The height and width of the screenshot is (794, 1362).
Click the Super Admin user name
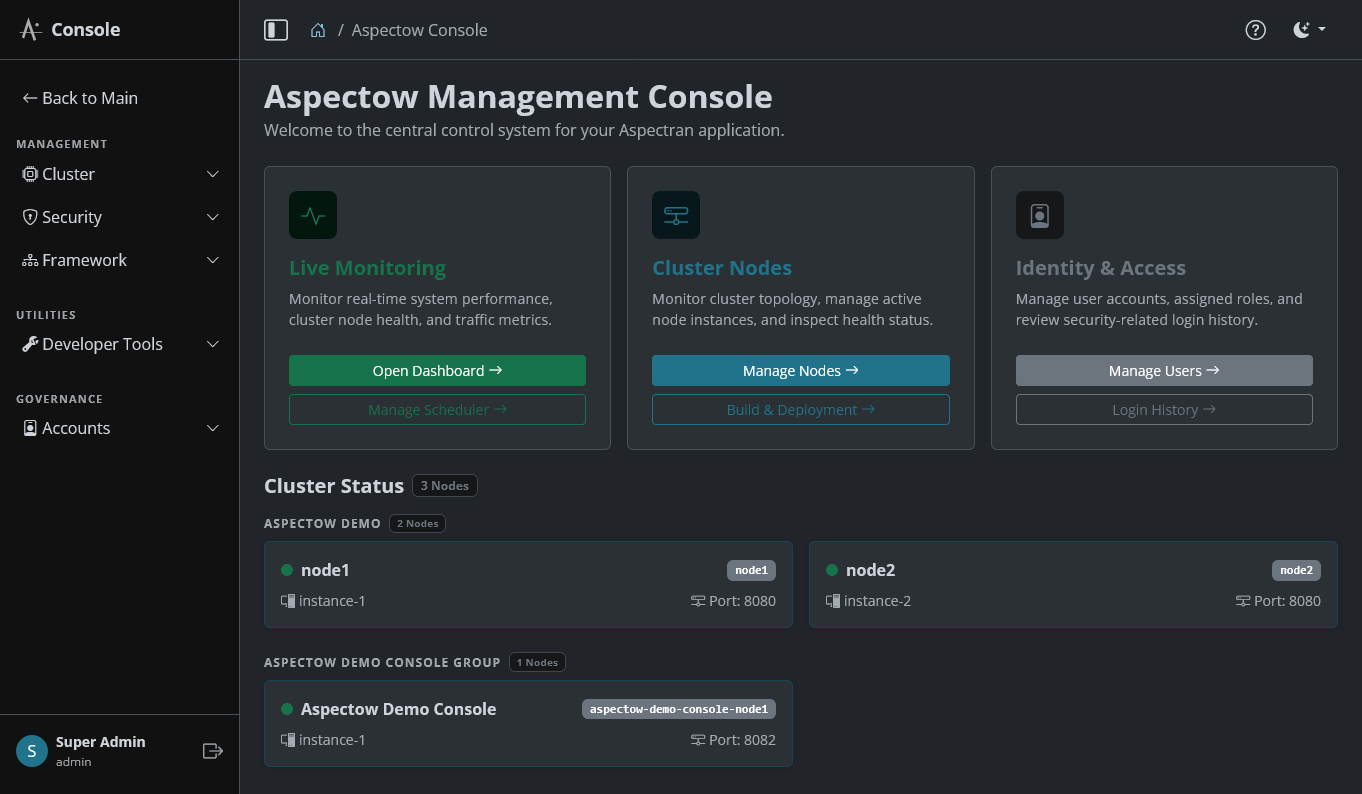click(101, 742)
